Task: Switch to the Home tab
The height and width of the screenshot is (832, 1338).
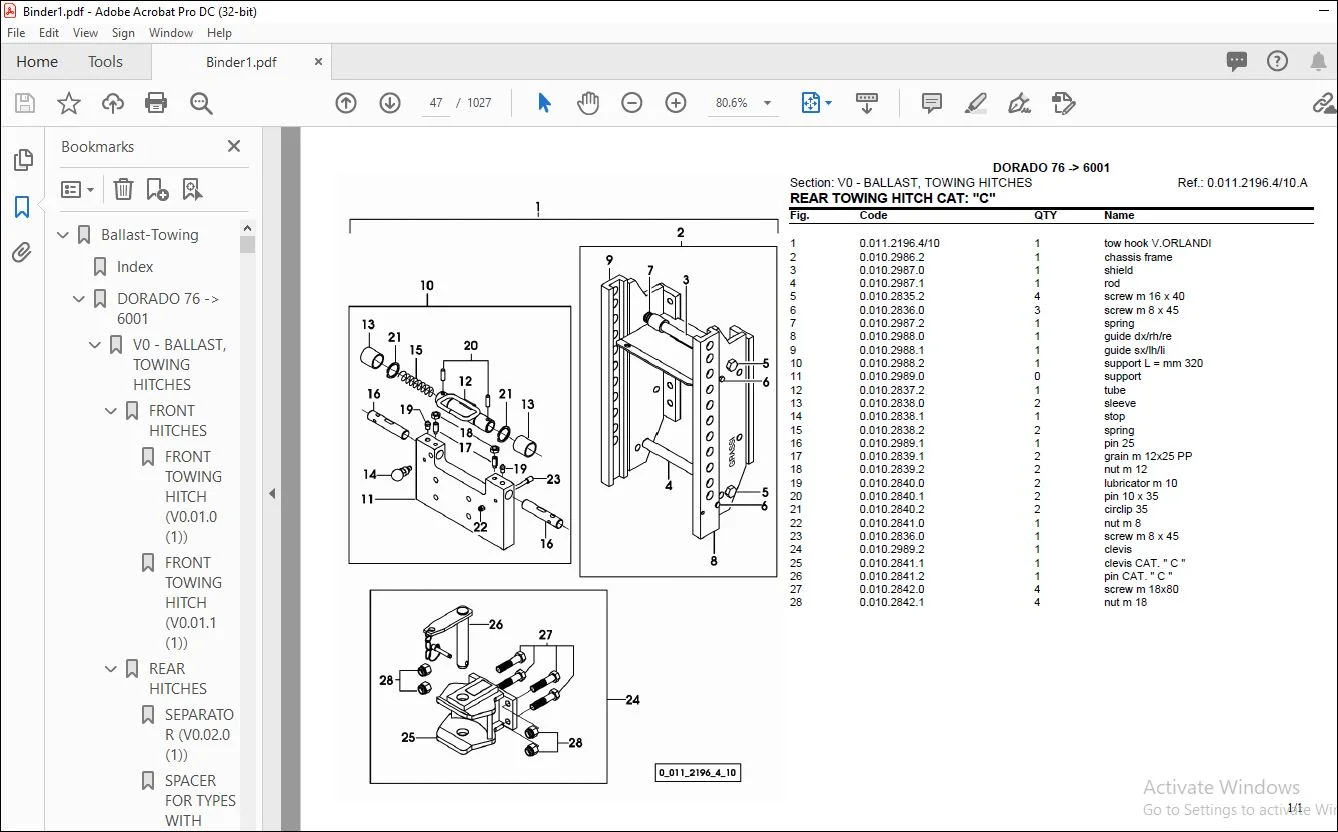Action: click(x=37, y=62)
